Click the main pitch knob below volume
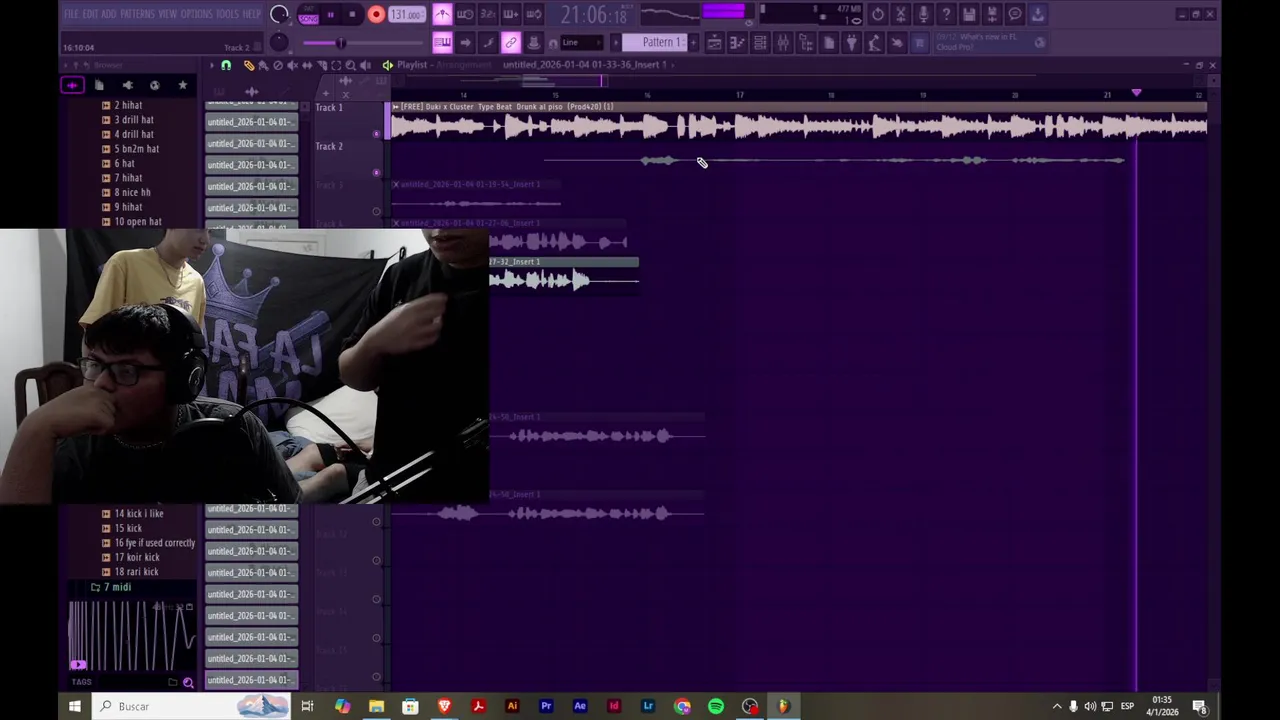 click(280, 42)
